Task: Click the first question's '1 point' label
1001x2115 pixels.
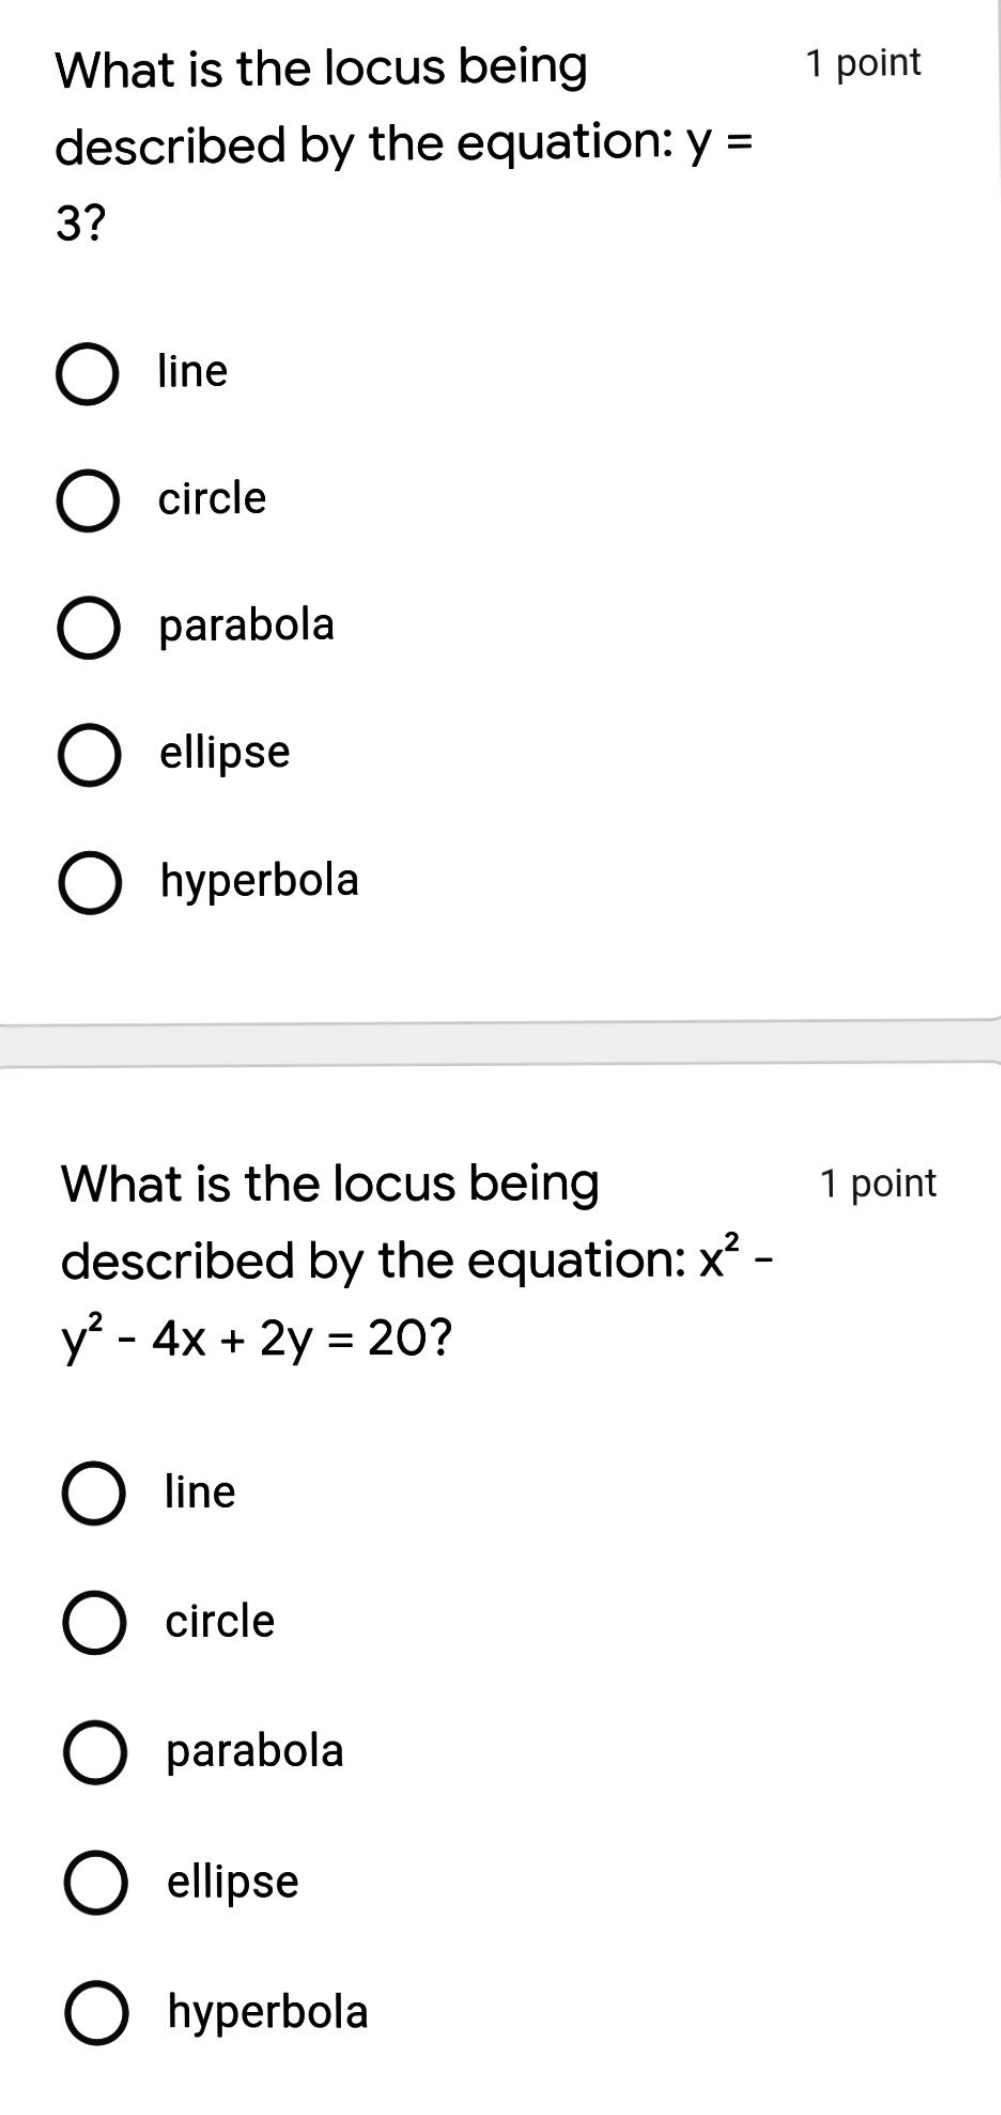Action: click(x=862, y=63)
